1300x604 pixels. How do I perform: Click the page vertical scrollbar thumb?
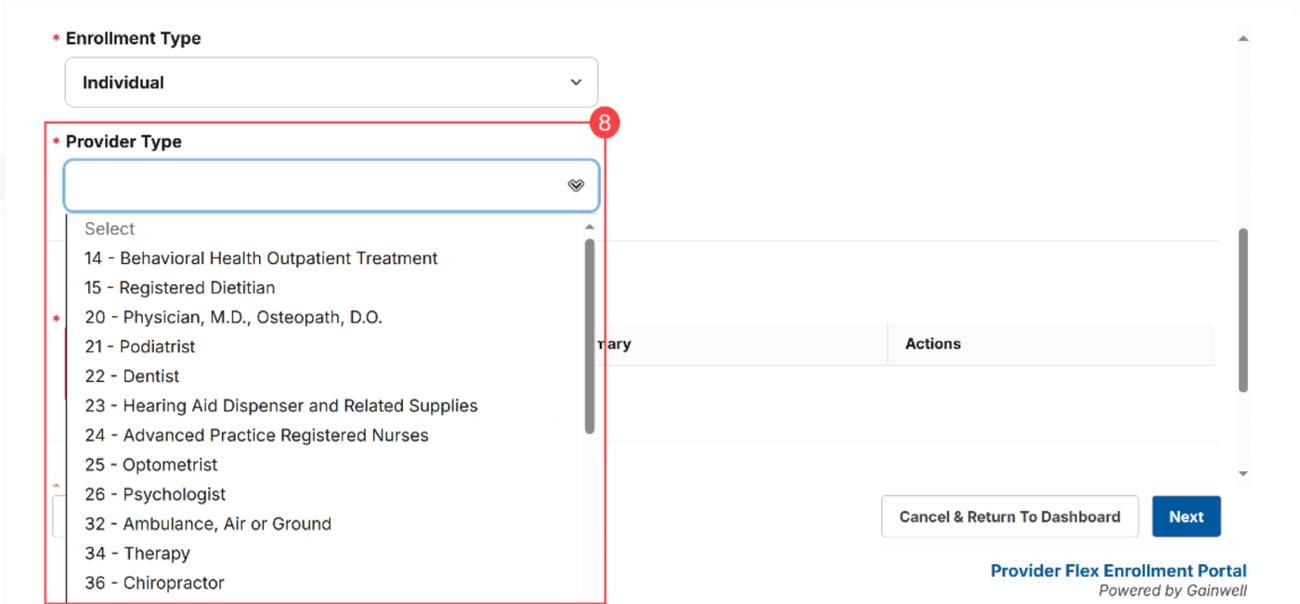[x=1243, y=310]
